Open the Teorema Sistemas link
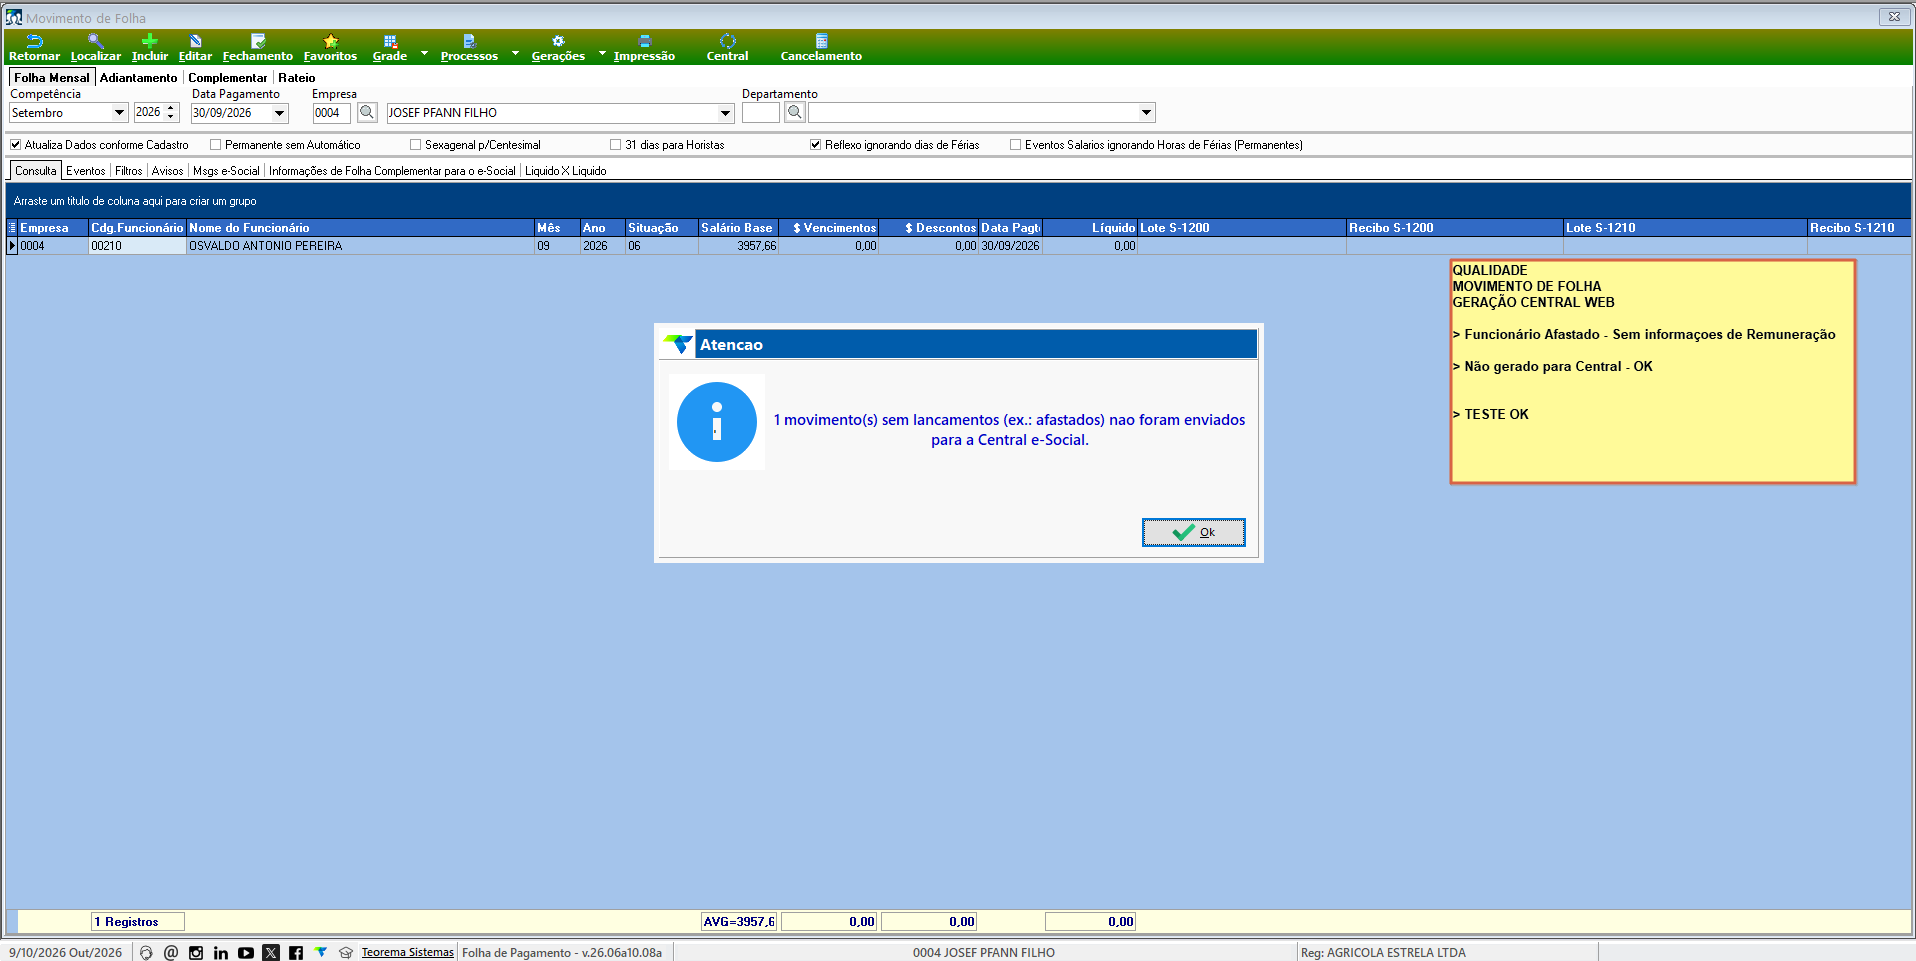Viewport: 1916px width, 961px height. (408, 953)
